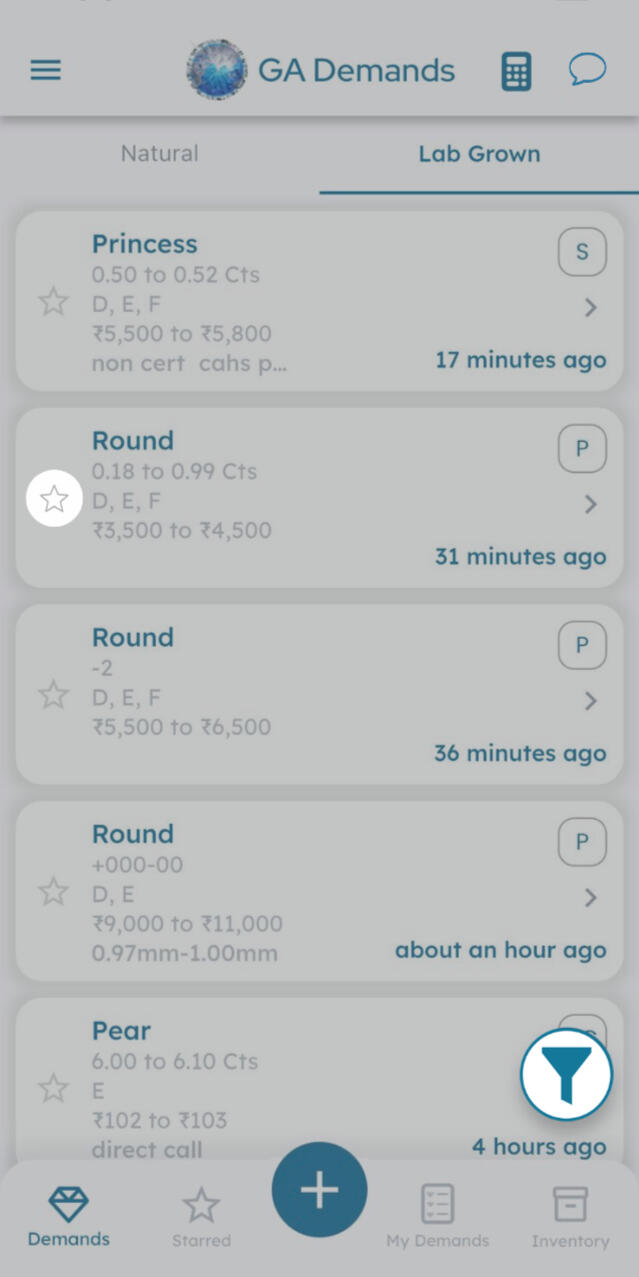Open the chat messages icon
The height and width of the screenshot is (1277, 639).
click(588, 70)
